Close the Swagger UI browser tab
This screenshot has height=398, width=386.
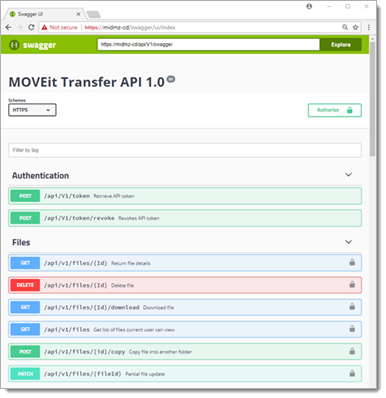point(78,14)
